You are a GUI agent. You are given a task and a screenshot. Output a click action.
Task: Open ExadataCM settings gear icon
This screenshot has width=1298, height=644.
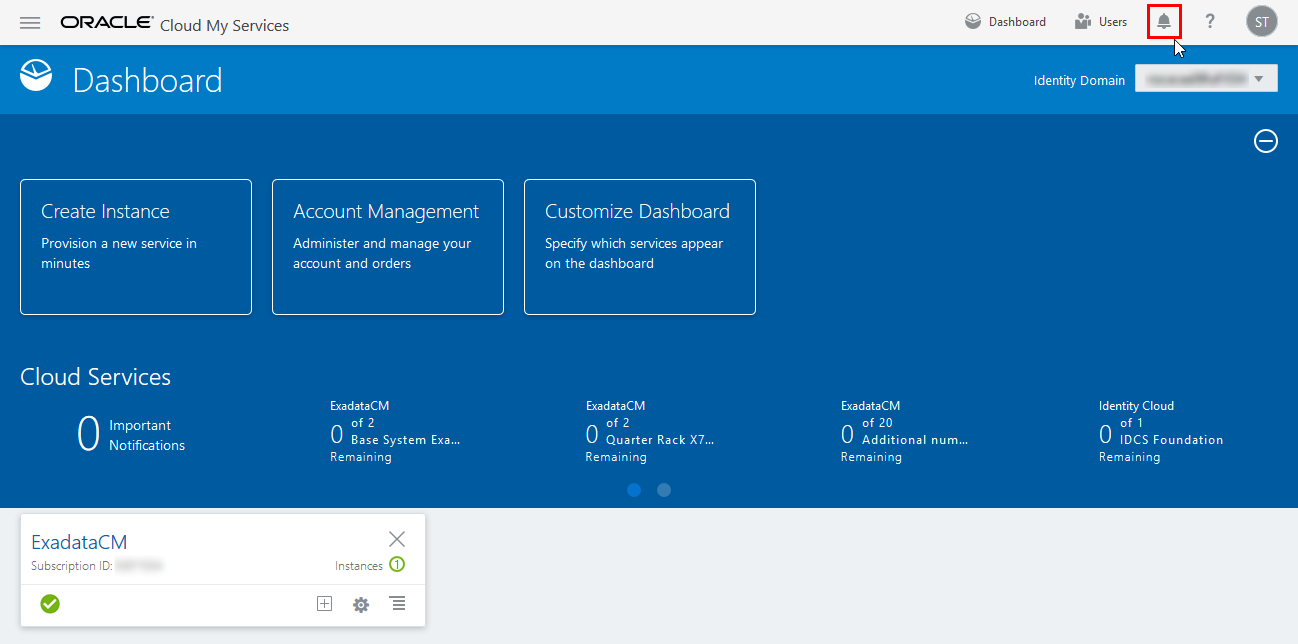click(361, 604)
